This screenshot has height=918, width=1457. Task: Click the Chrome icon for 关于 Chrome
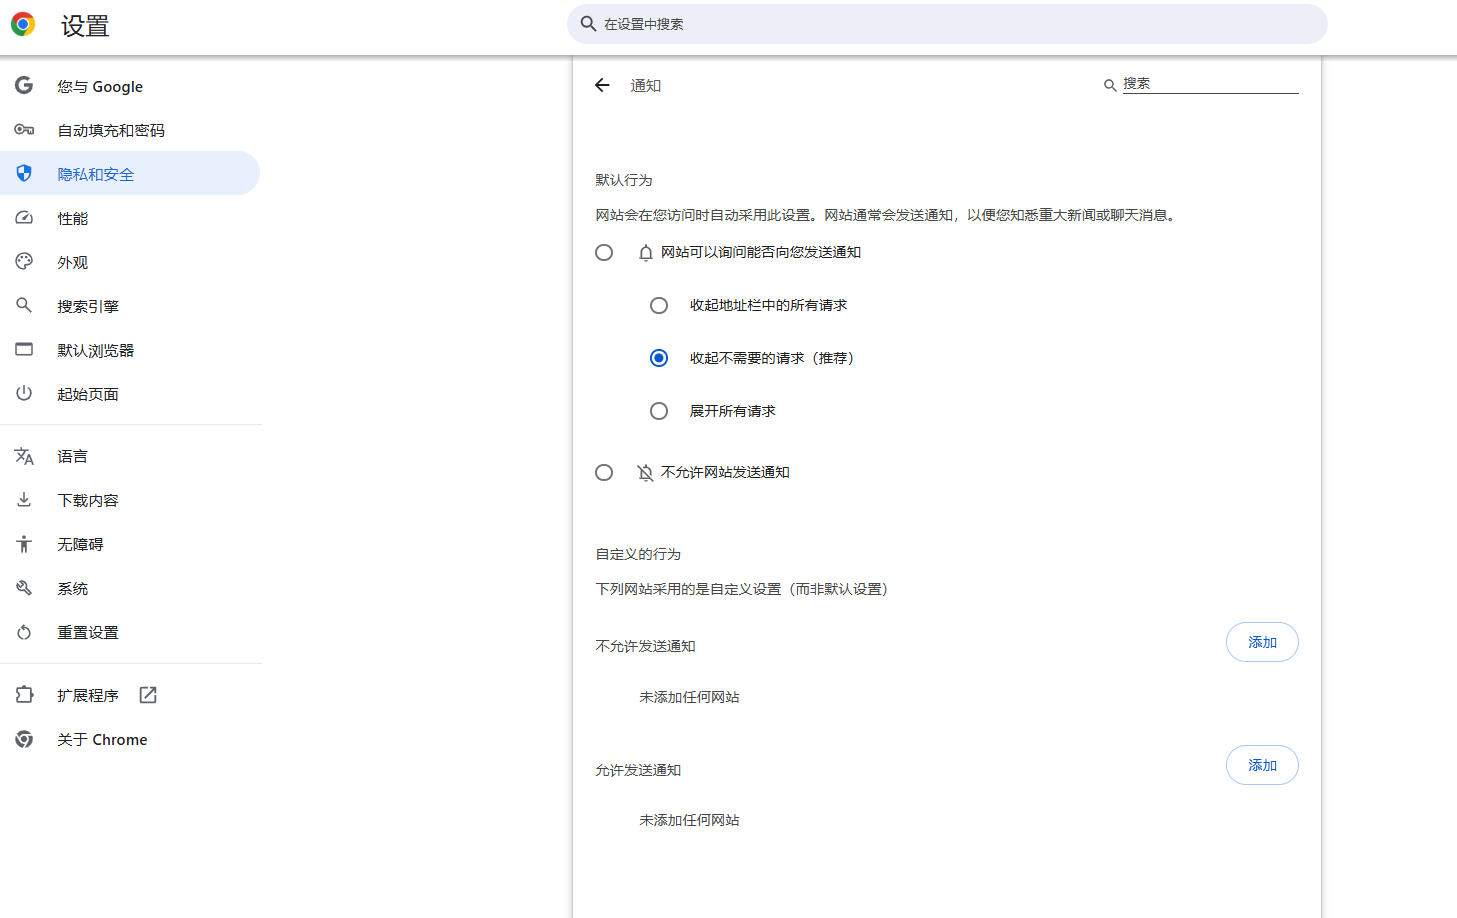click(x=24, y=739)
